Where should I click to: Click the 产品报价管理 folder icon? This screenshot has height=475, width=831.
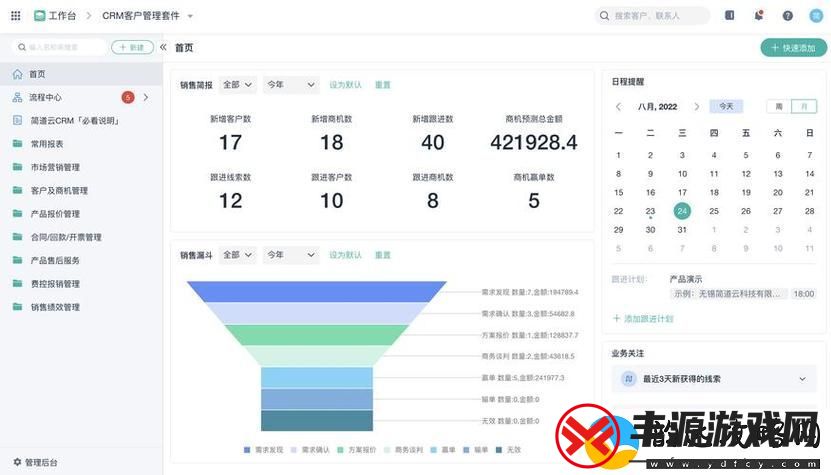pyautogui.click(x=17, y=214)
